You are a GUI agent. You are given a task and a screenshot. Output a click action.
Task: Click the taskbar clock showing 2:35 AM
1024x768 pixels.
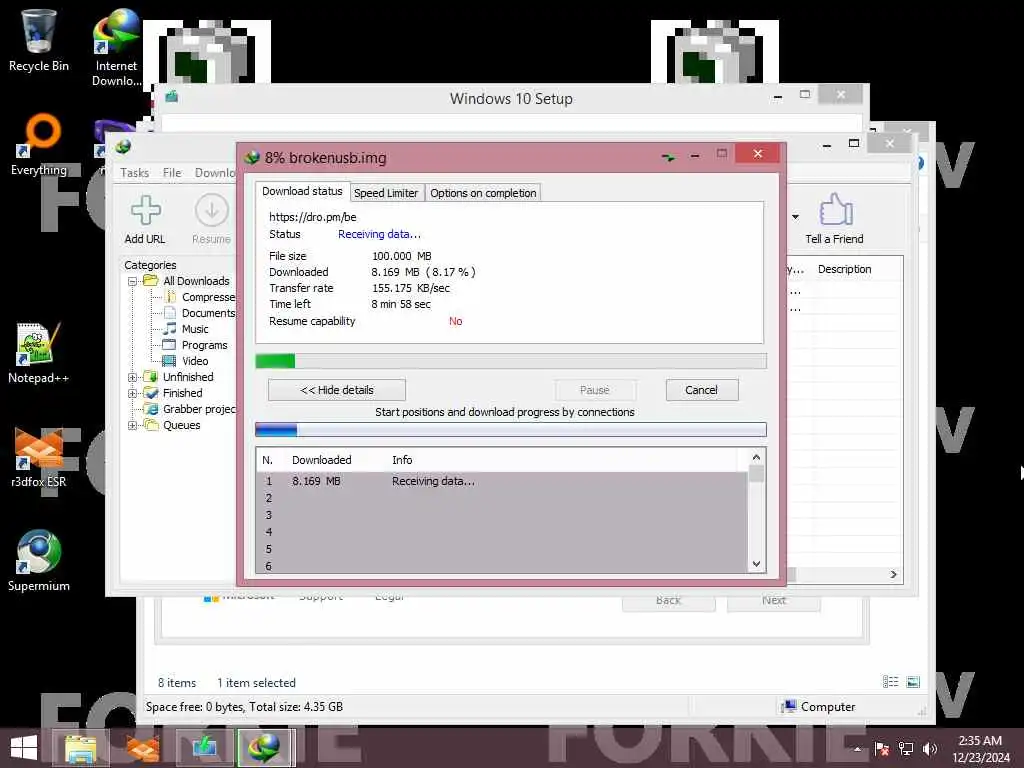point(980,749)
